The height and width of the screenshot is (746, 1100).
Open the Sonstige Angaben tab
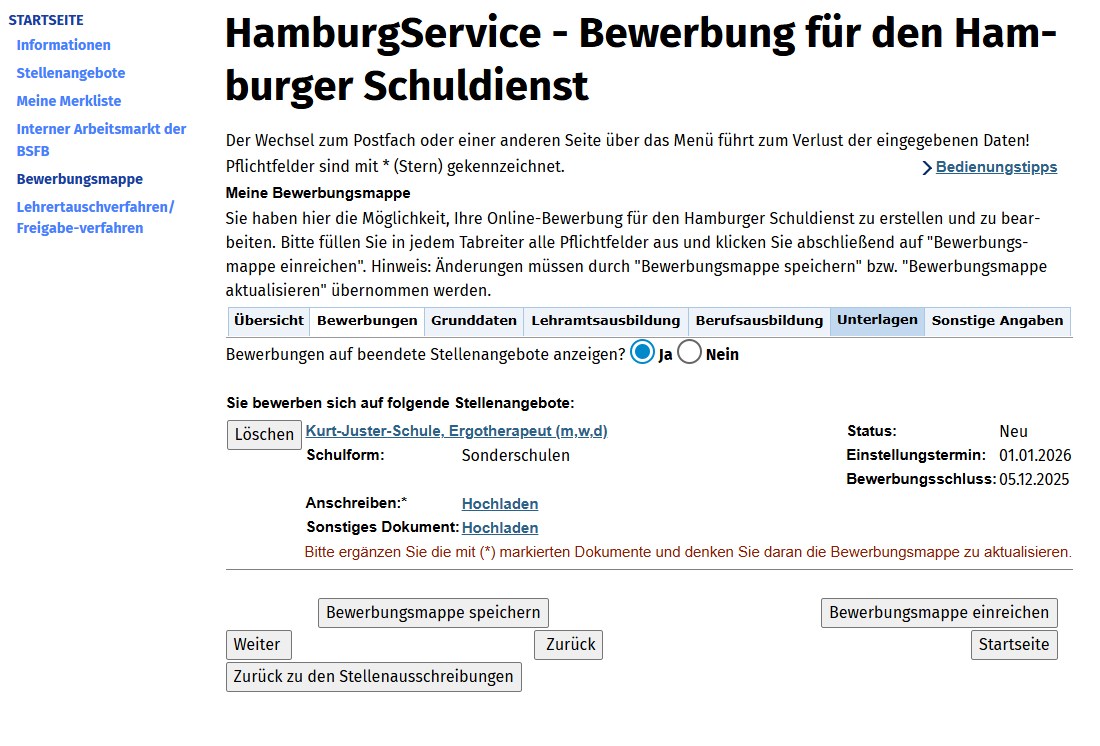997,321
